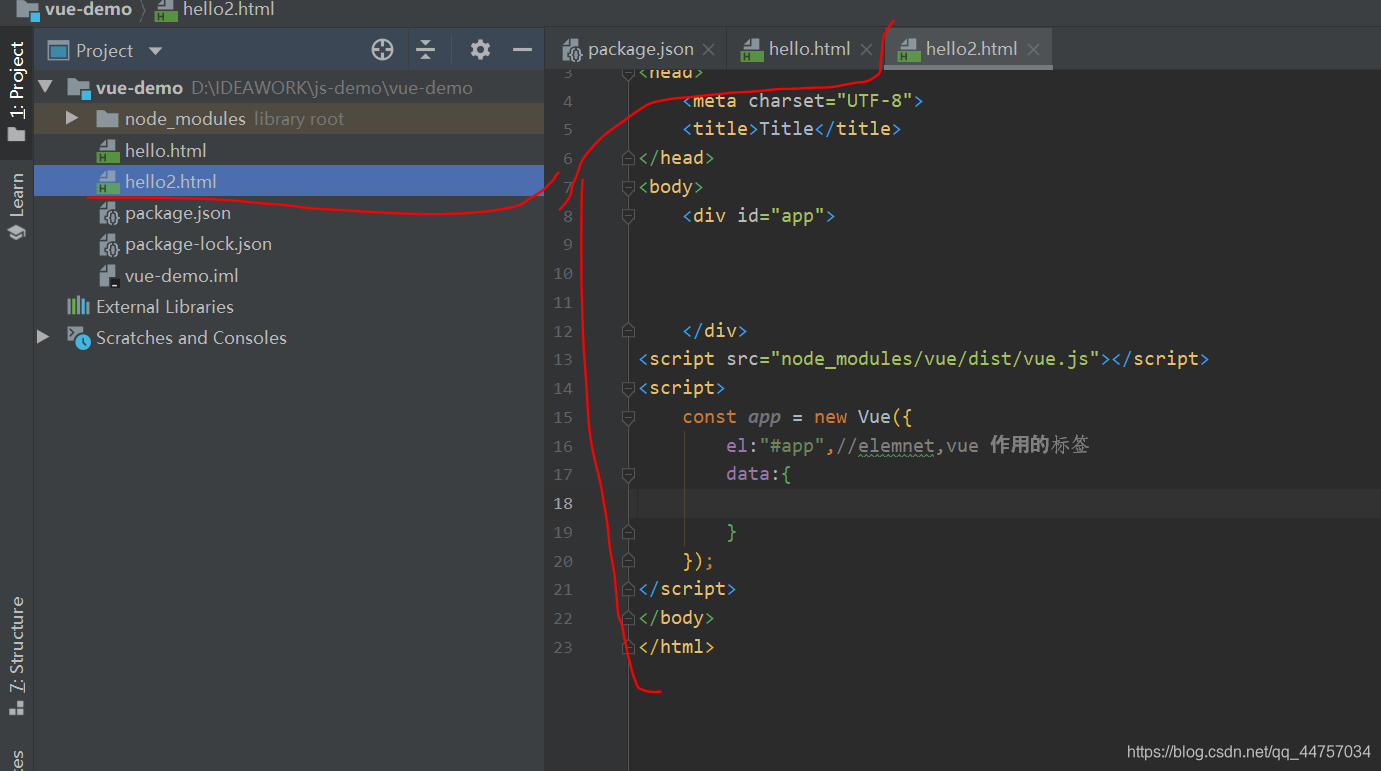Image resolution: width=1381 pixels, height=771 pixels.
Task: Close the hello.html editor tab
Action: (x=866, y=50)
